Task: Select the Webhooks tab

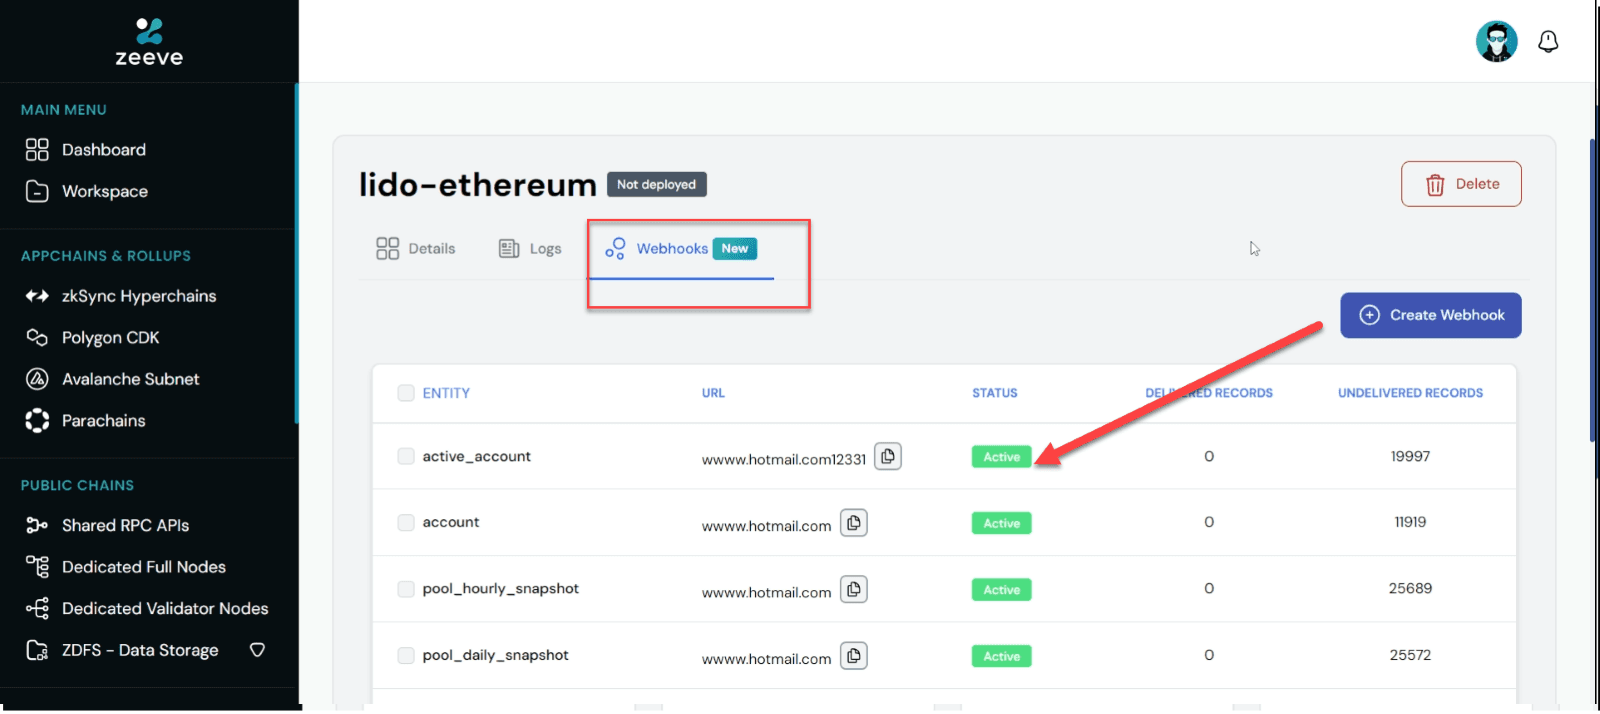Action: pyautogui.click(x=681, y=249)
